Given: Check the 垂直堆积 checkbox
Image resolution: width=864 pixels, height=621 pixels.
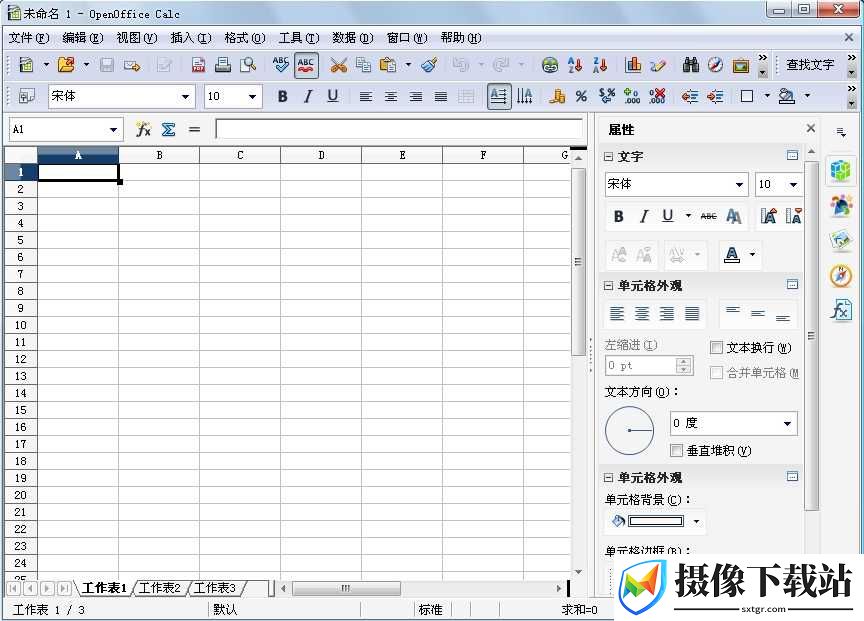Looking at the screenshot, I should [677, 451].
